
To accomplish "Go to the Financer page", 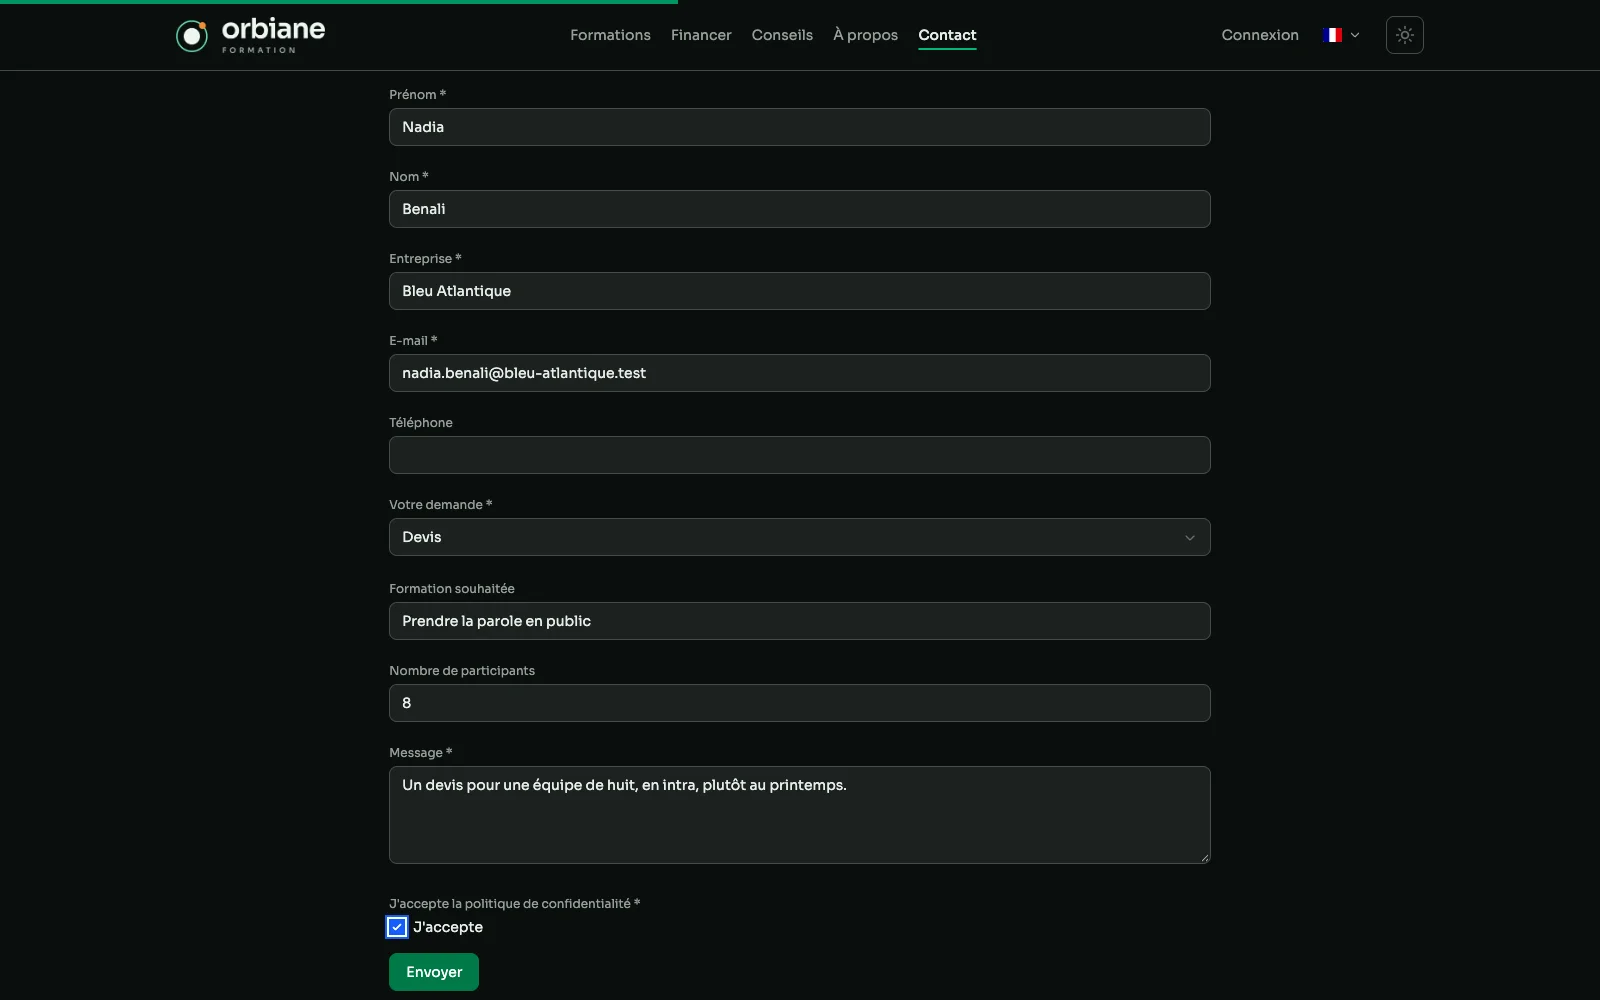I will click(701, 35).
